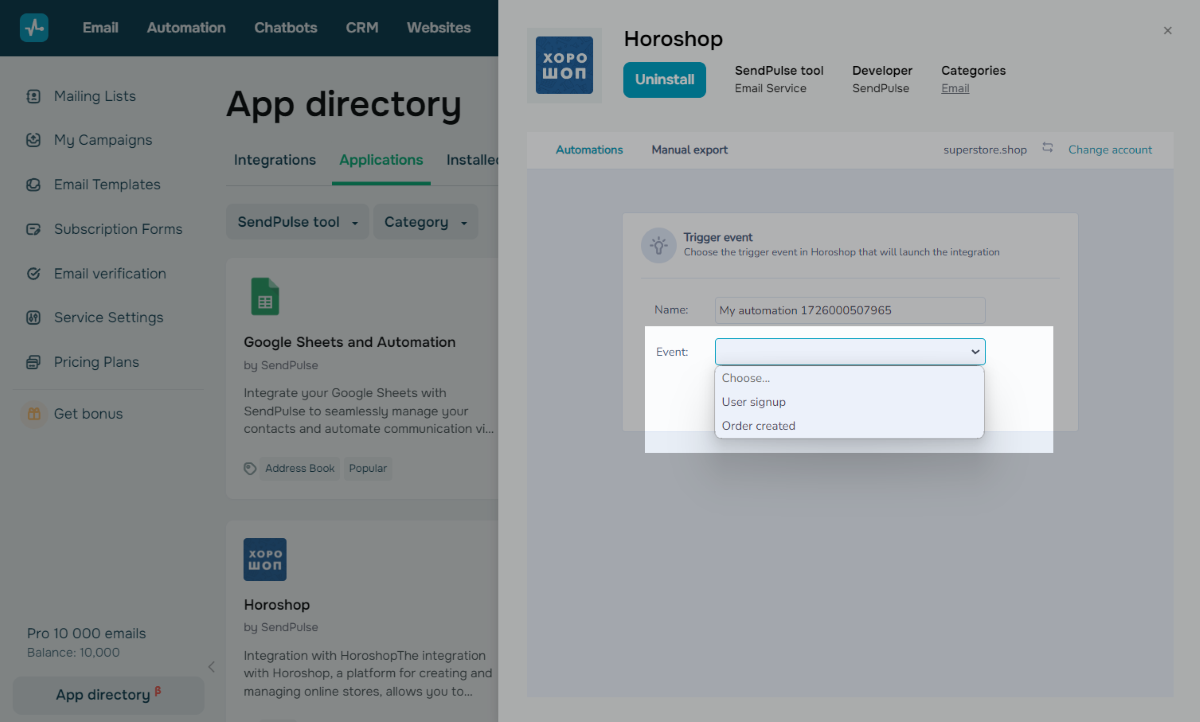
Task: Click the swap account arrows icon
Action: tap(1047, 148)
